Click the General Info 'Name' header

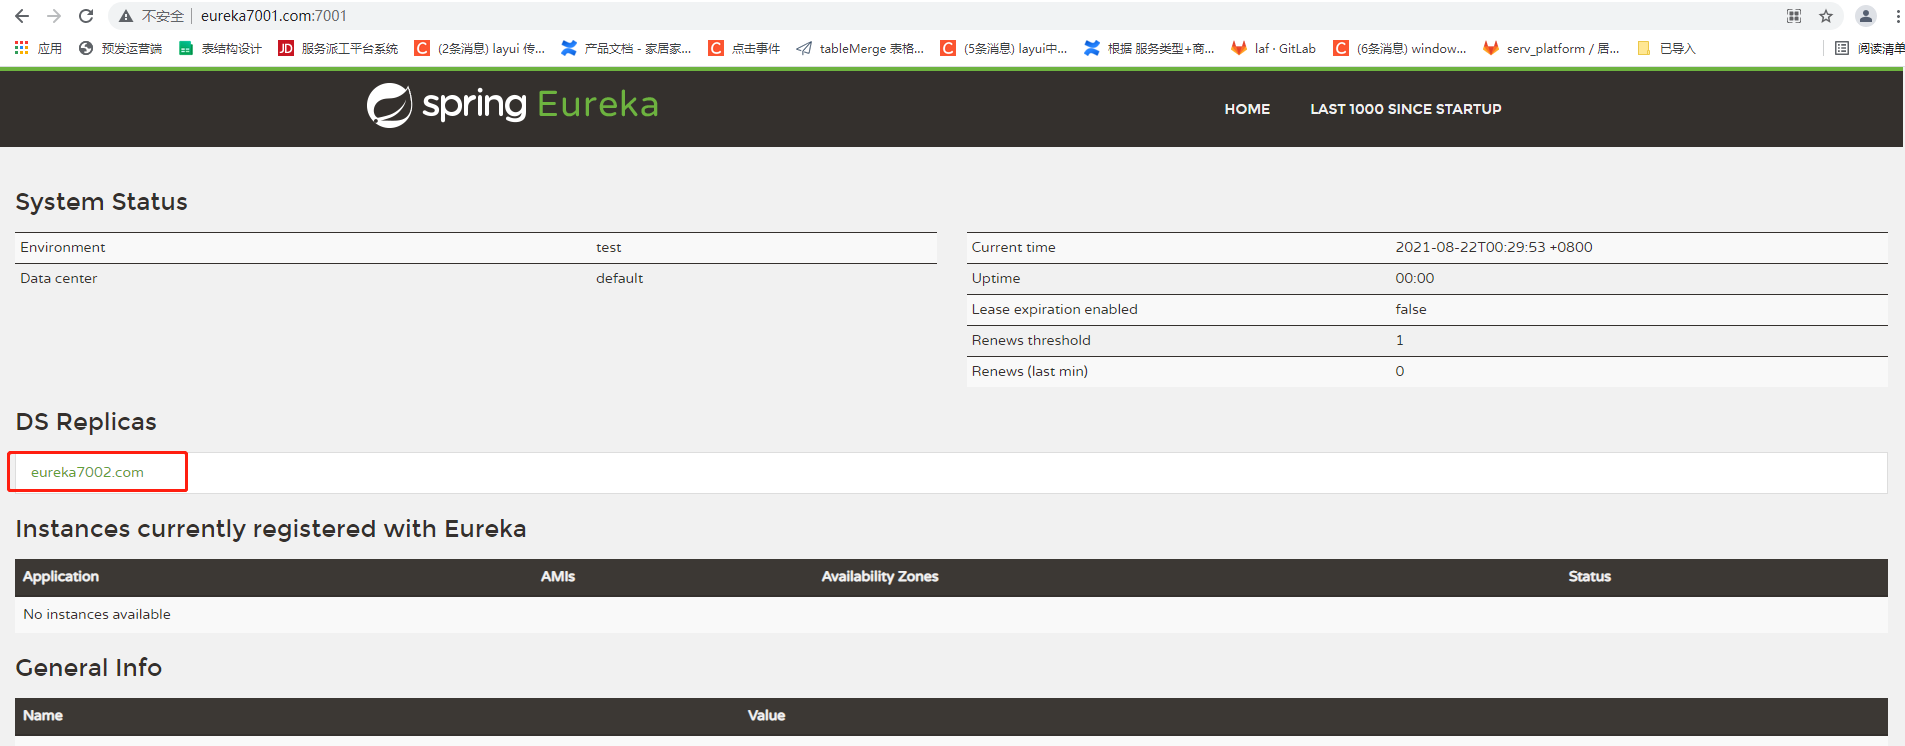click(x=43, y=715)
